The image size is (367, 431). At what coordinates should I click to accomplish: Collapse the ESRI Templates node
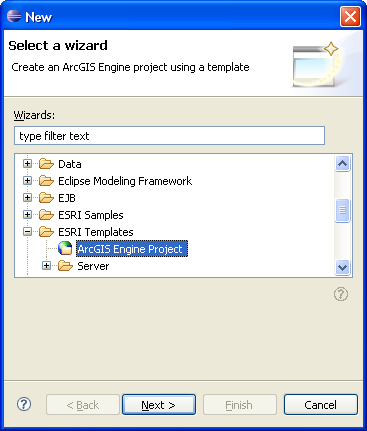point(28,232)
